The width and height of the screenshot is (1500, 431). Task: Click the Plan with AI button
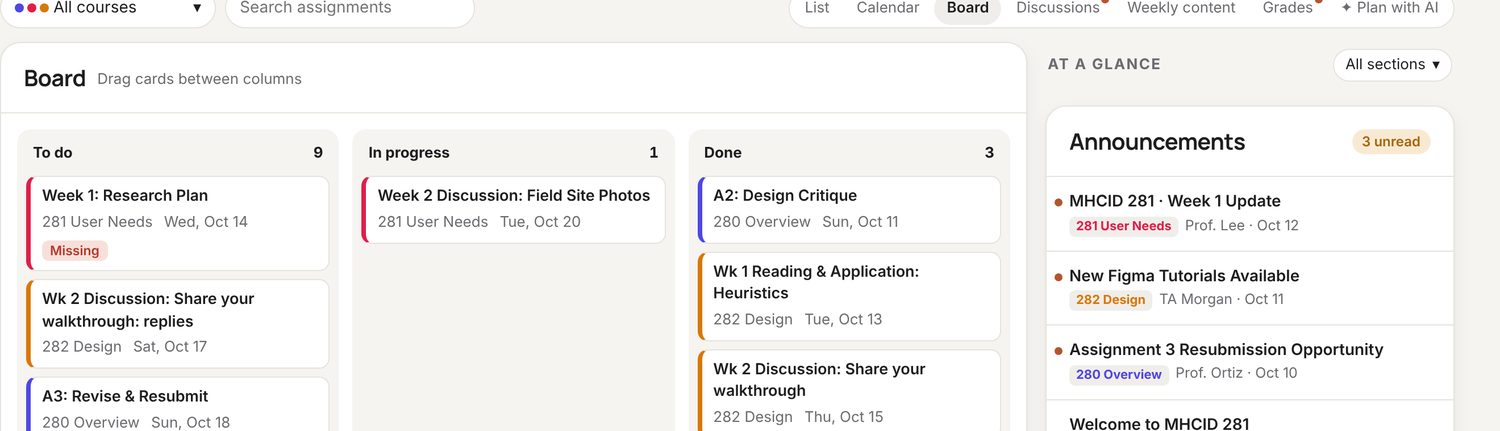pos(1389,8)
